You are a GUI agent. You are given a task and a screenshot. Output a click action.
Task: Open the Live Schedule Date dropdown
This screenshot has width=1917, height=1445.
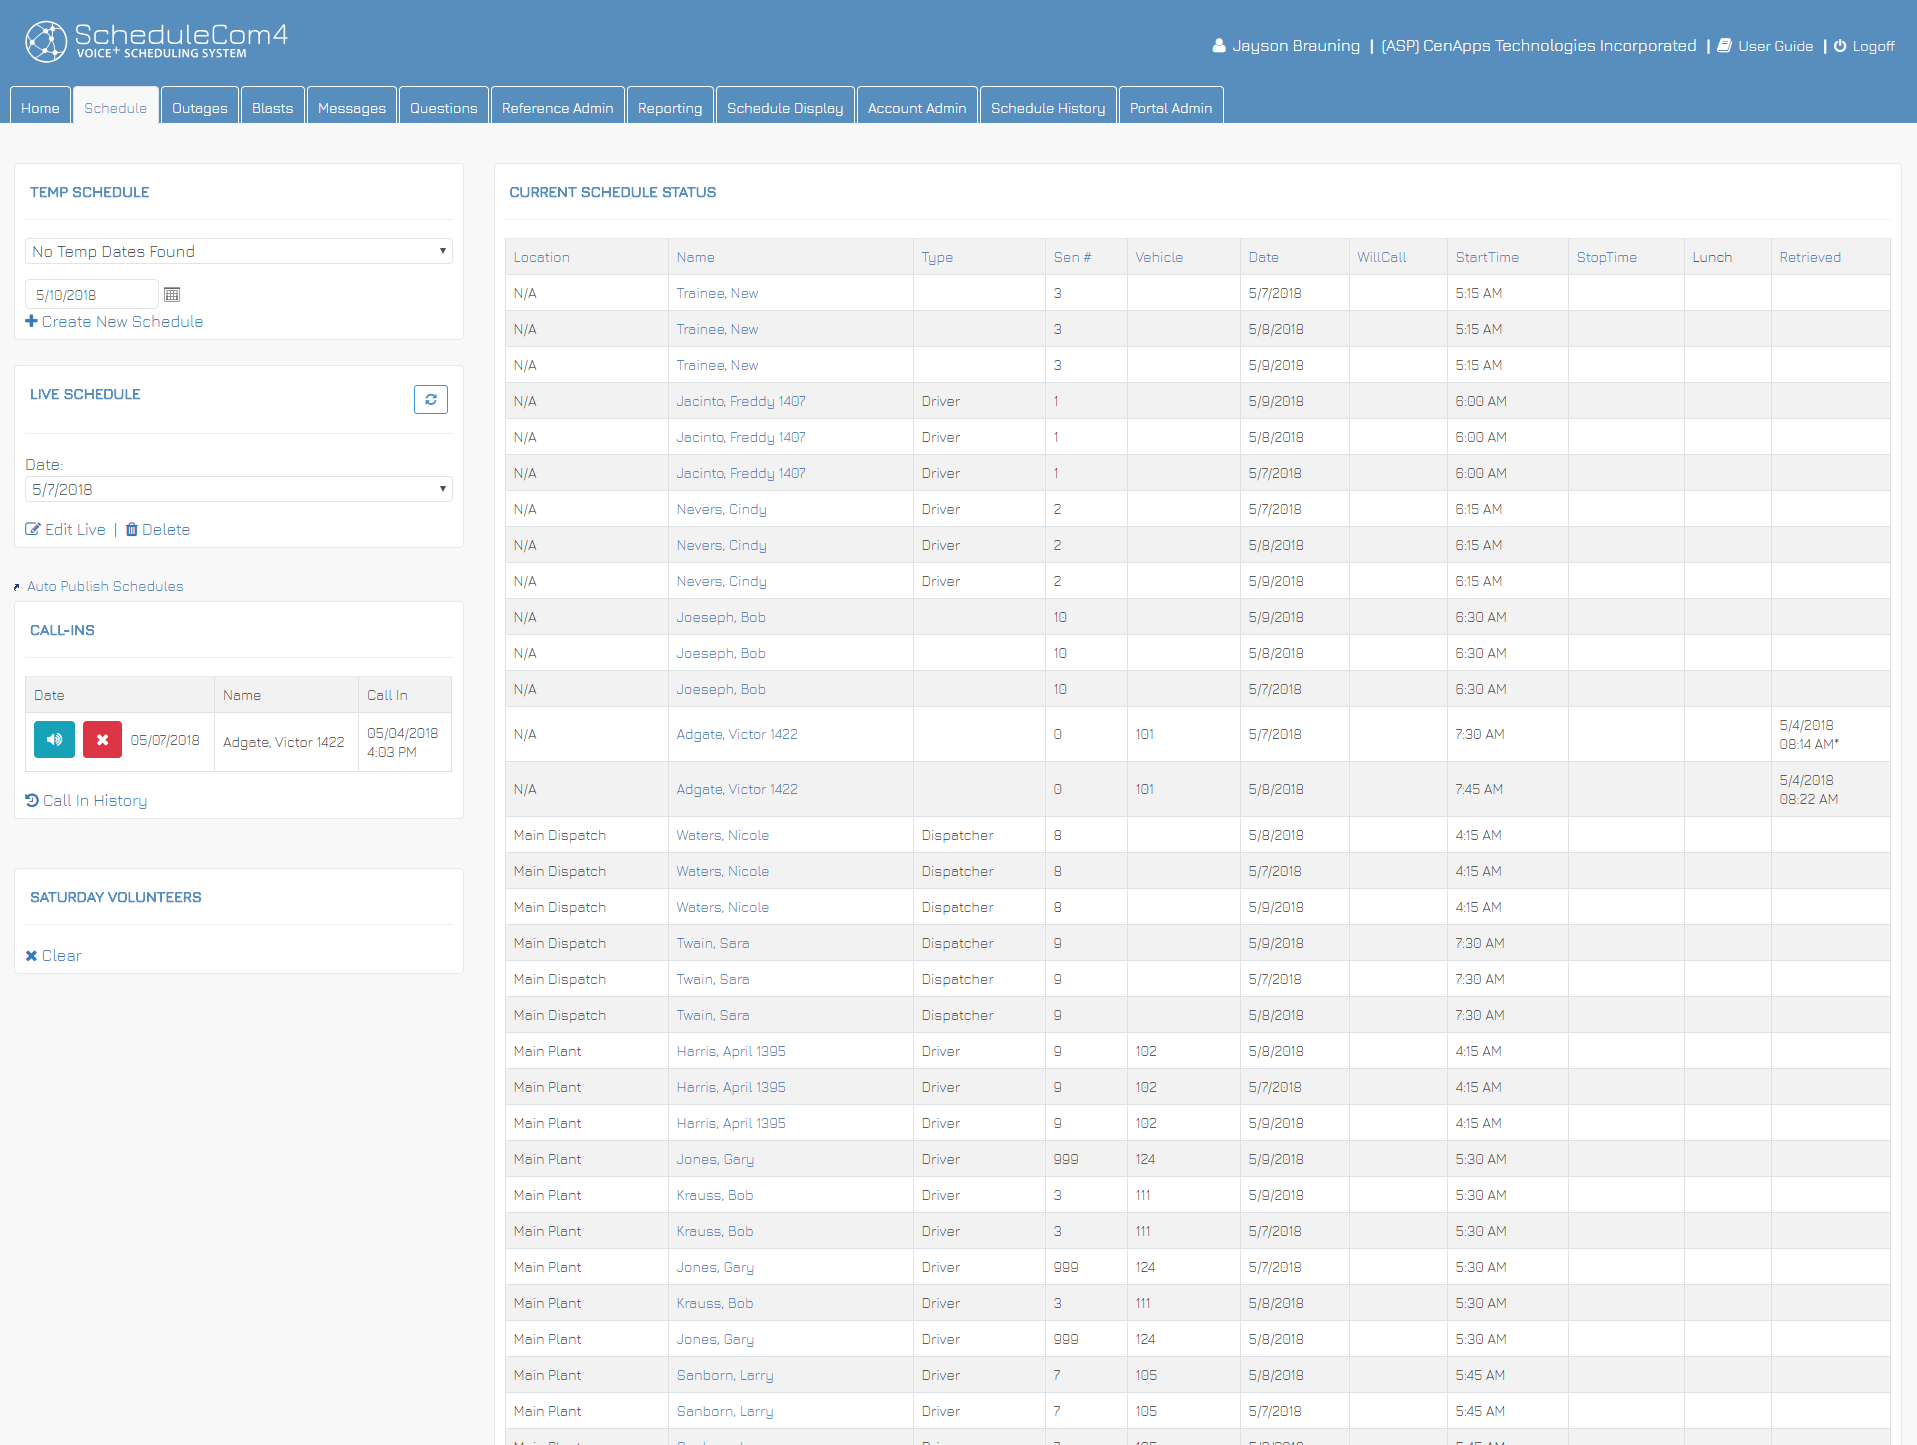coord(239,489)
